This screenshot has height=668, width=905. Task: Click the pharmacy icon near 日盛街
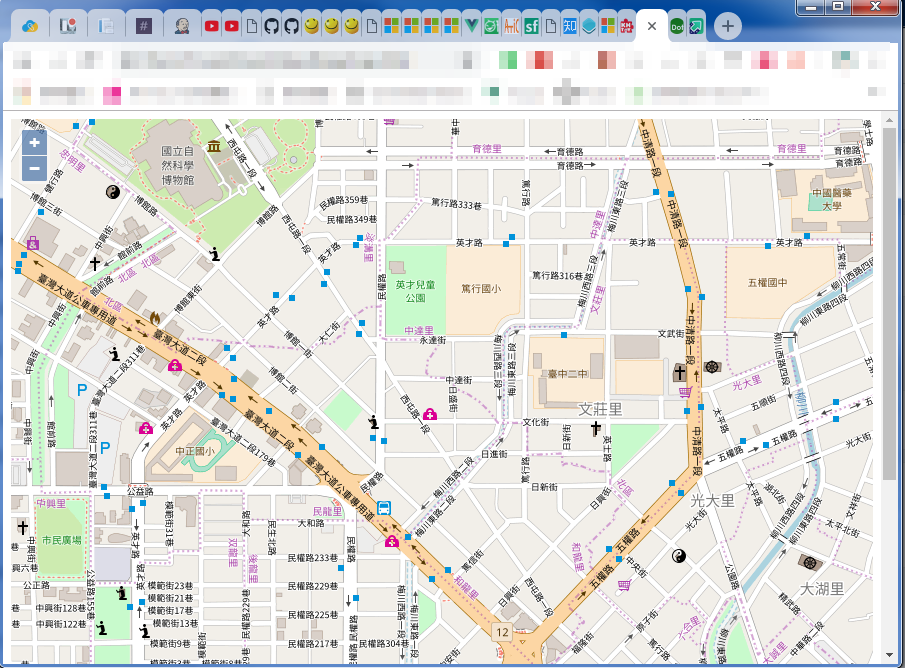[x=430, y=414]
